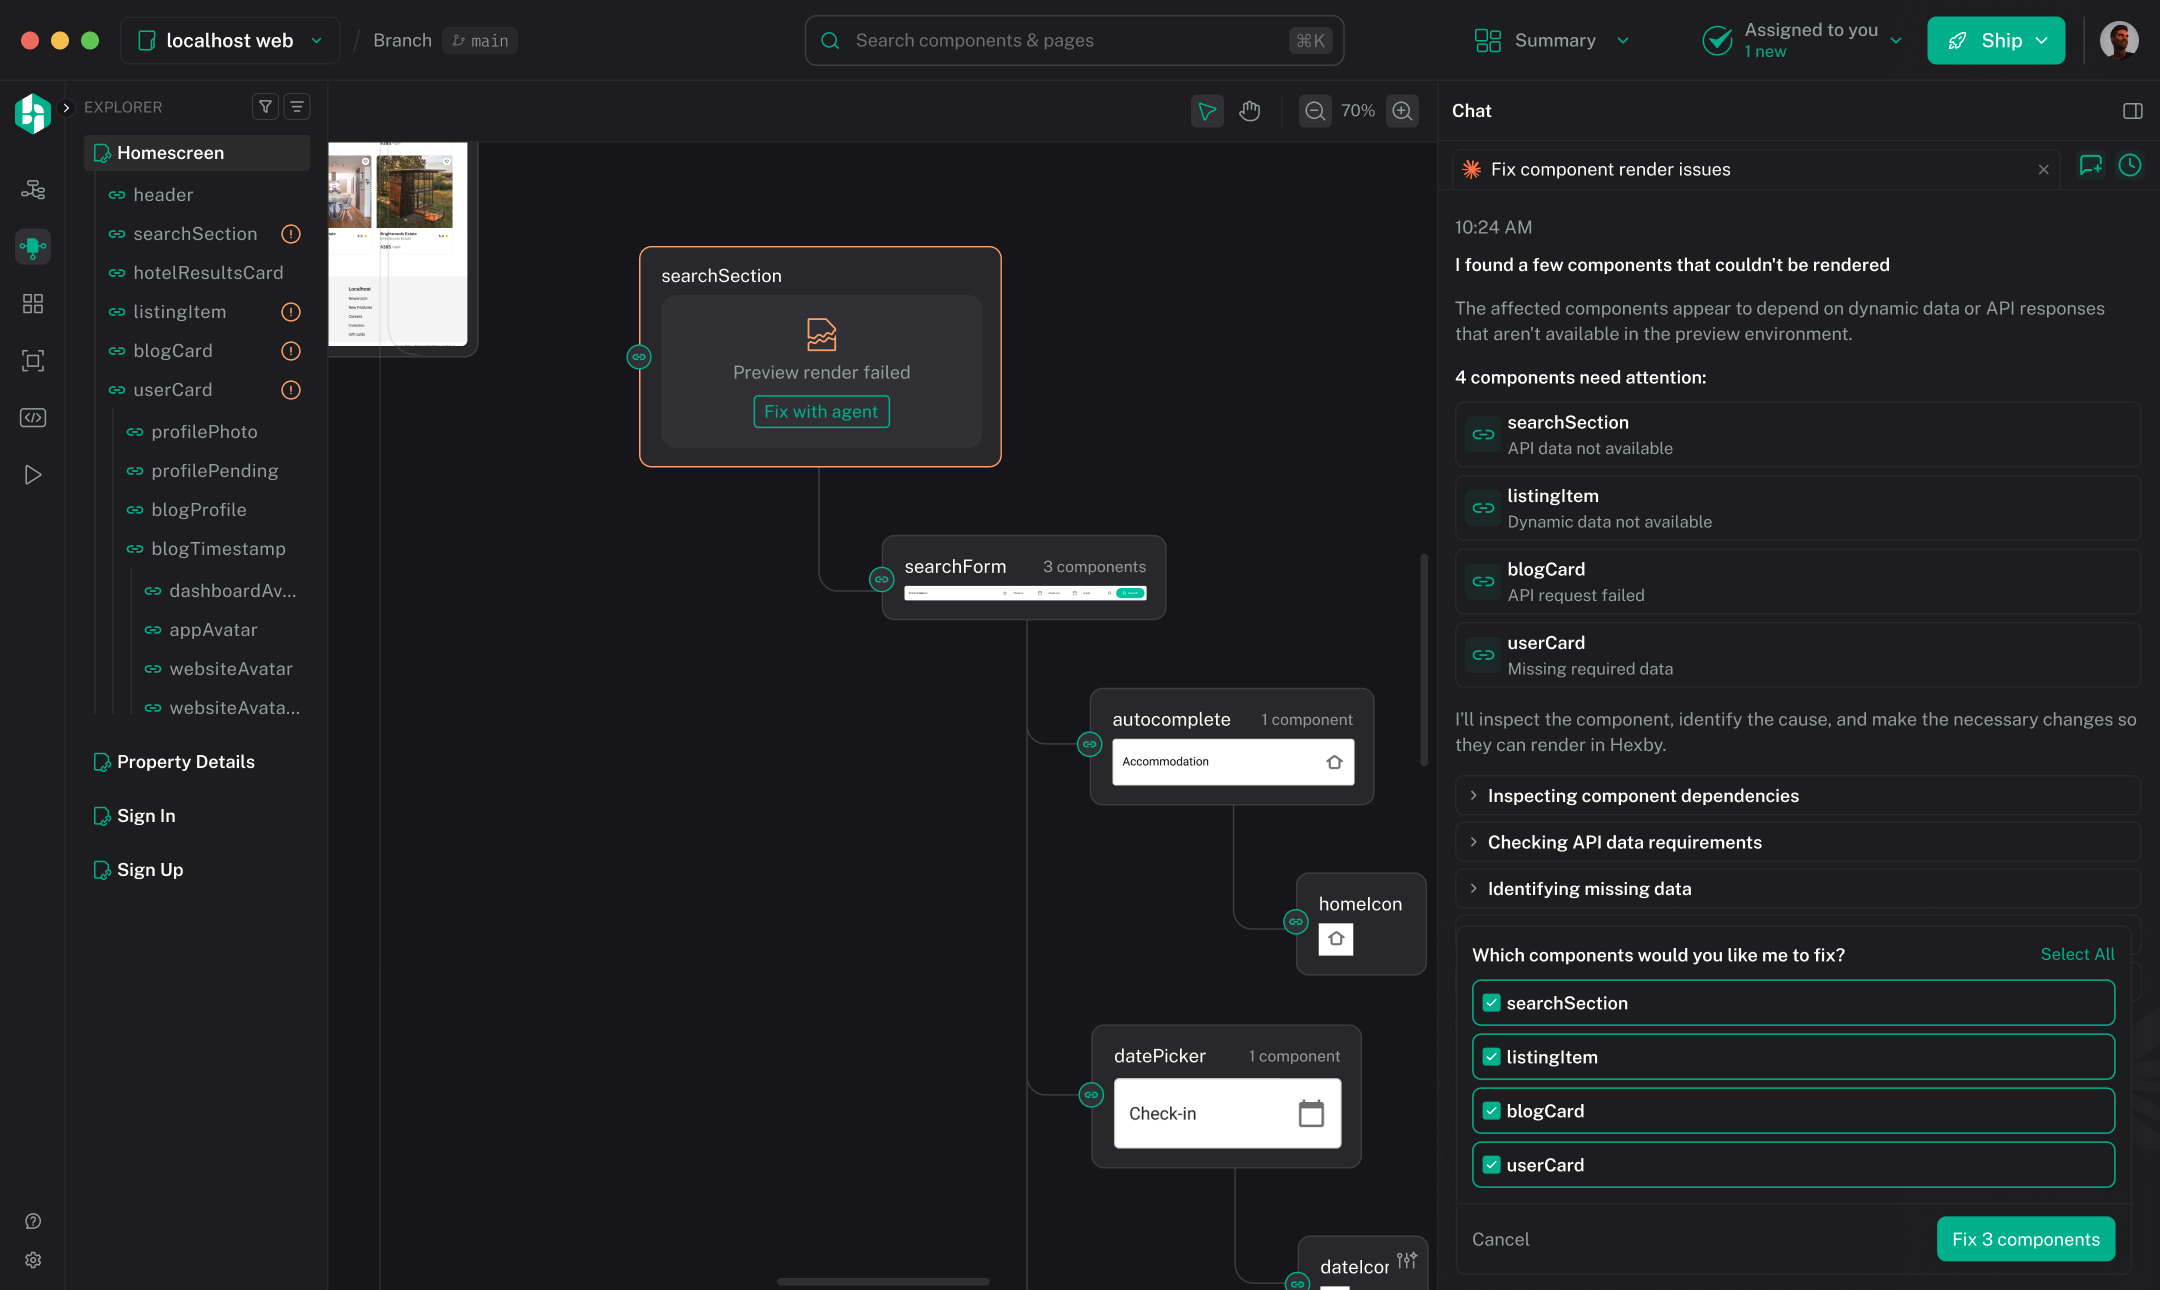Image resolution: width=2160 pixels, height=1290 pixels.
Task: Click the Hexby logo icon
Action: tap(33, 113)
